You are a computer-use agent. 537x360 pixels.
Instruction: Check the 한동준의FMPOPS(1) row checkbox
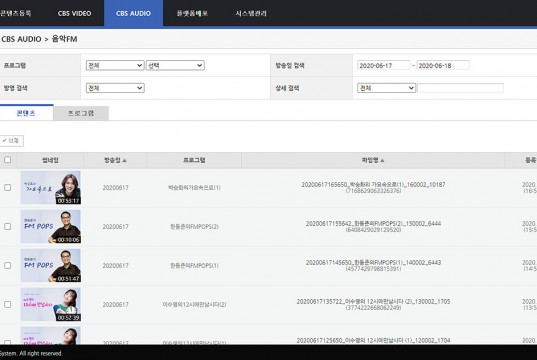pyautogui.click(x=8, y=265)
